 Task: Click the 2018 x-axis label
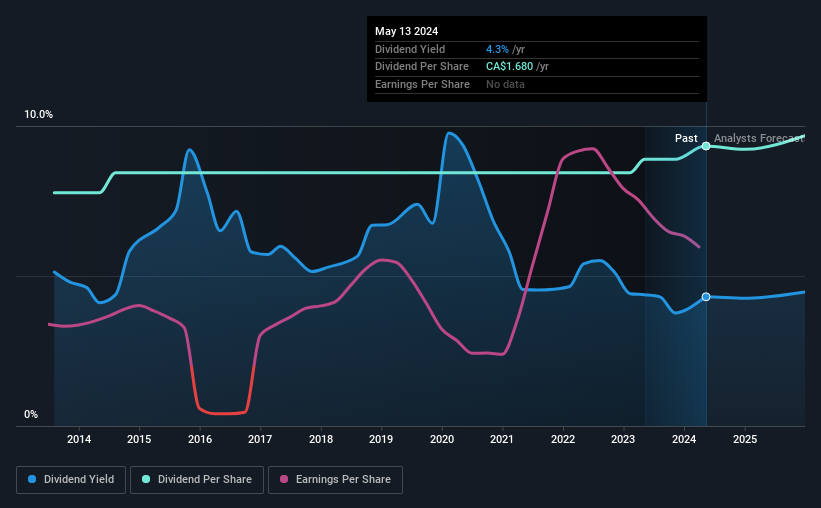321,439
